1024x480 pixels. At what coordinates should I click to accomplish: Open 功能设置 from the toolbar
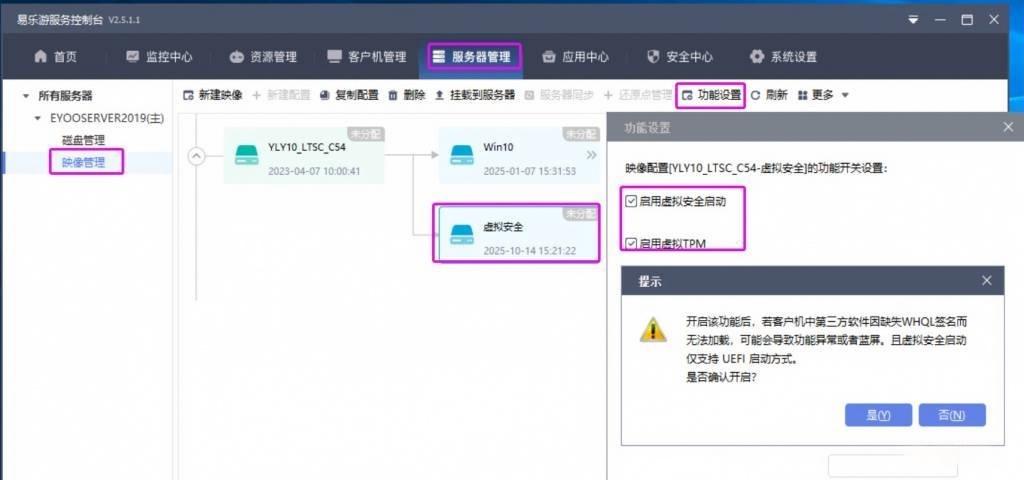click(711, 95)
